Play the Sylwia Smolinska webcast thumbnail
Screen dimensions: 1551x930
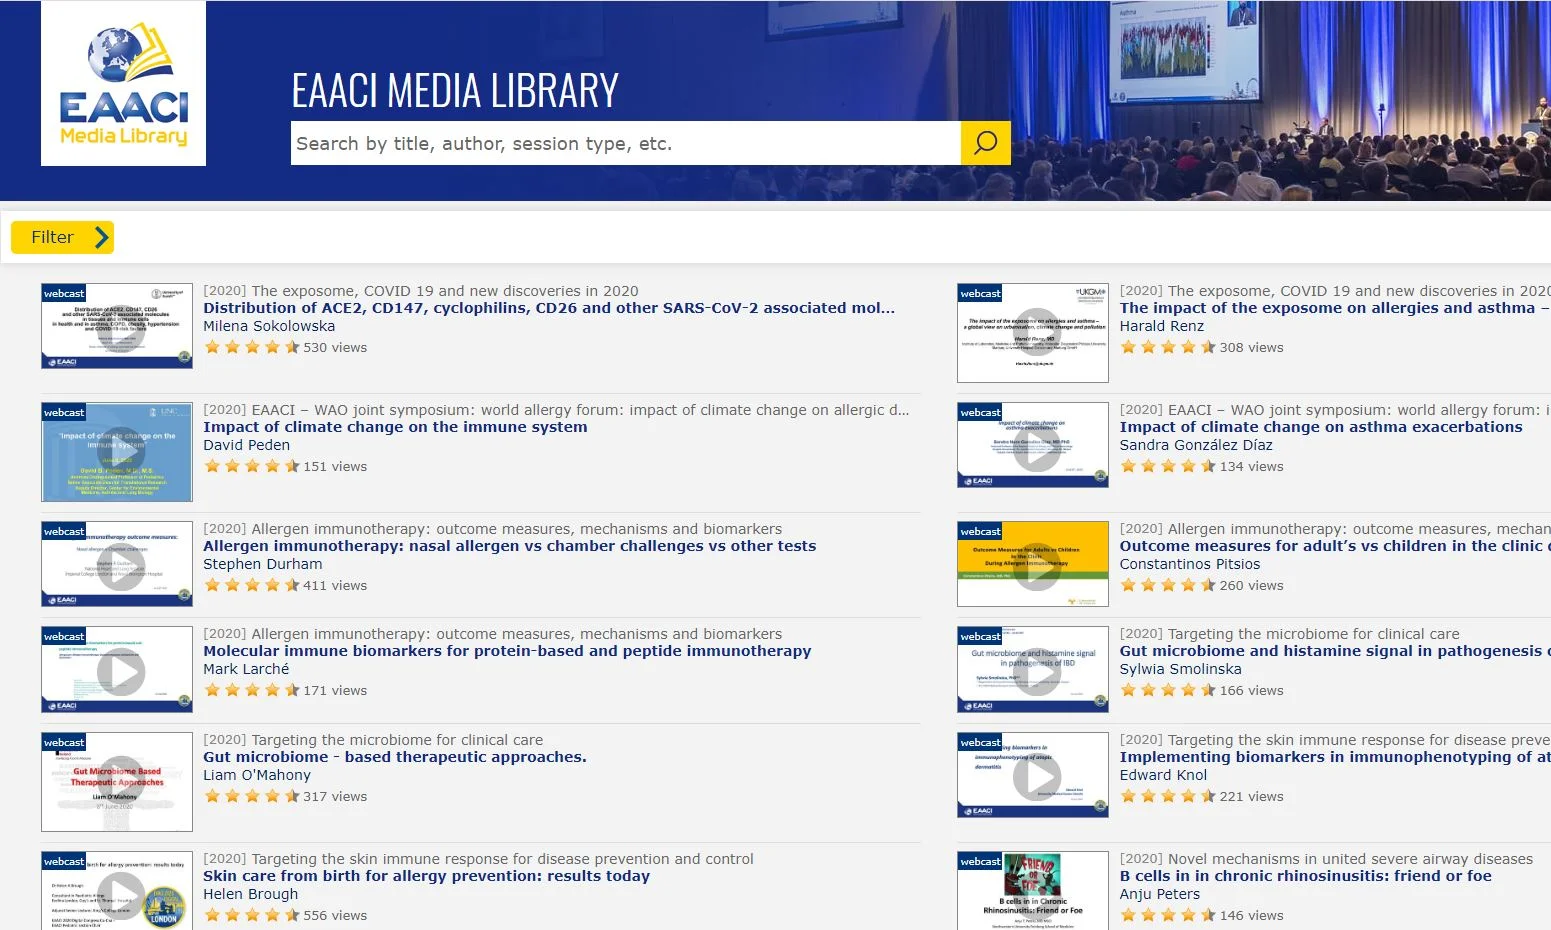[x=1033, y=669]
